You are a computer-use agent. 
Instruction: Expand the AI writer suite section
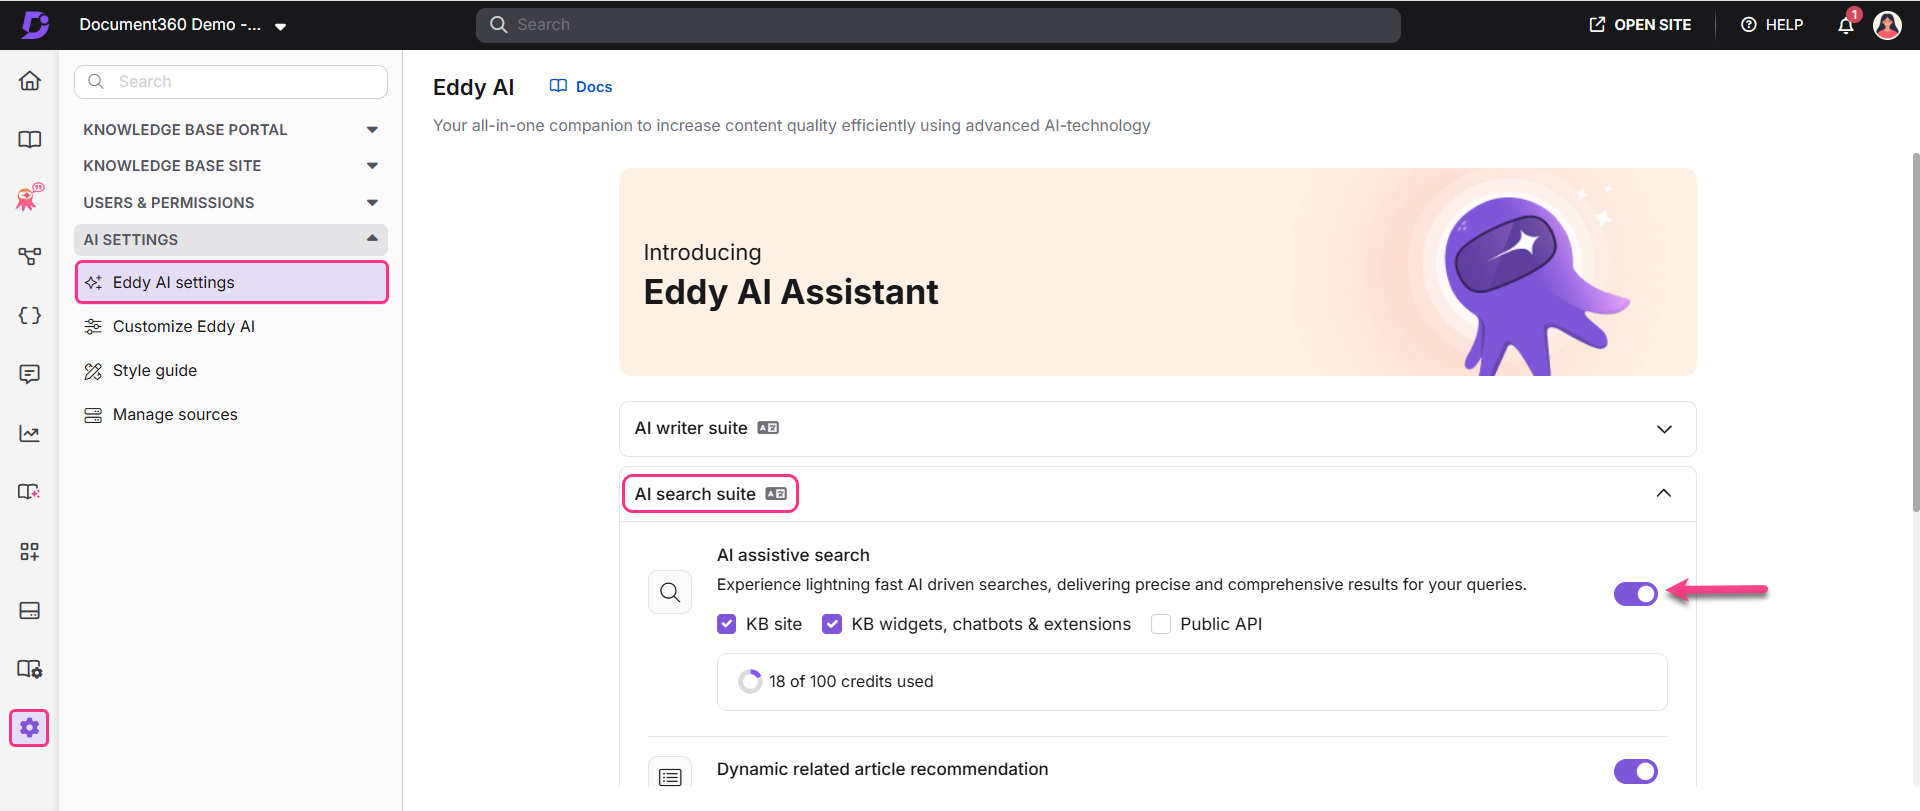(1157, 428)
